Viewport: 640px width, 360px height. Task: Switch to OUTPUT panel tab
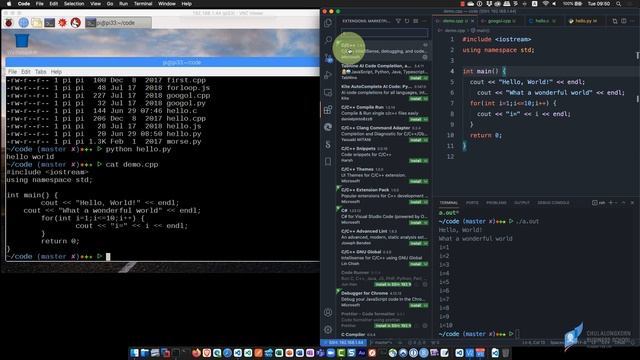[521, 202]
